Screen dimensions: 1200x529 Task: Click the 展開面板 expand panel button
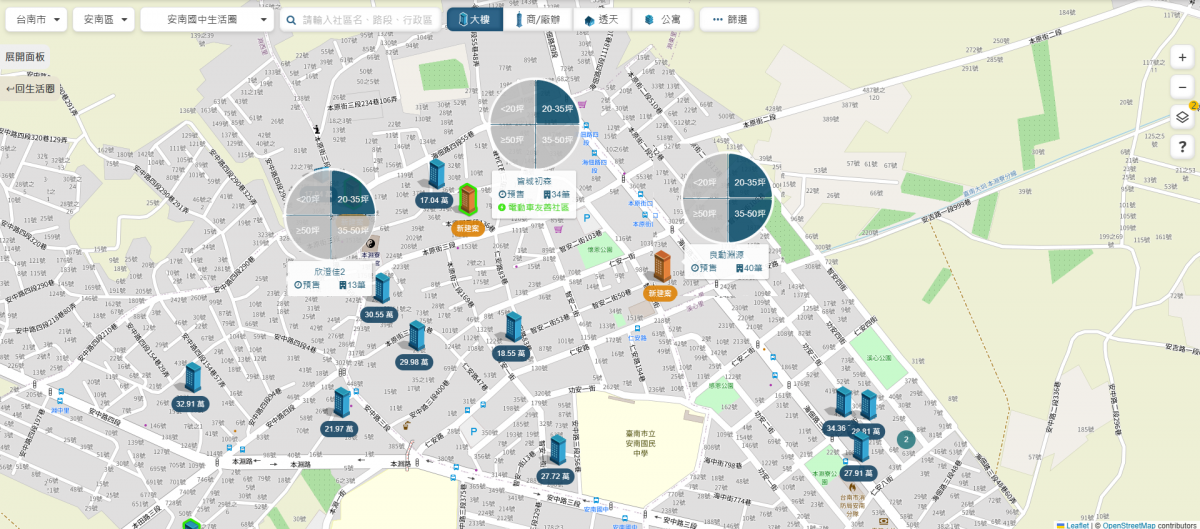point(24,58)
